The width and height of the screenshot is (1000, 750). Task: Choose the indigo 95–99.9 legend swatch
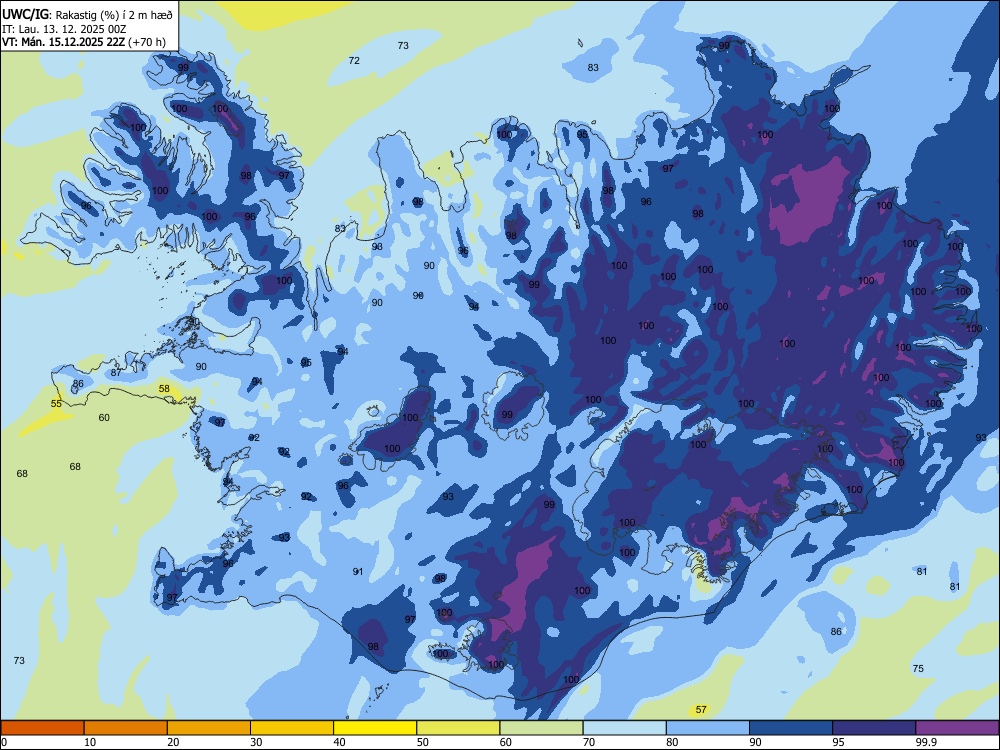pos(874,728)
